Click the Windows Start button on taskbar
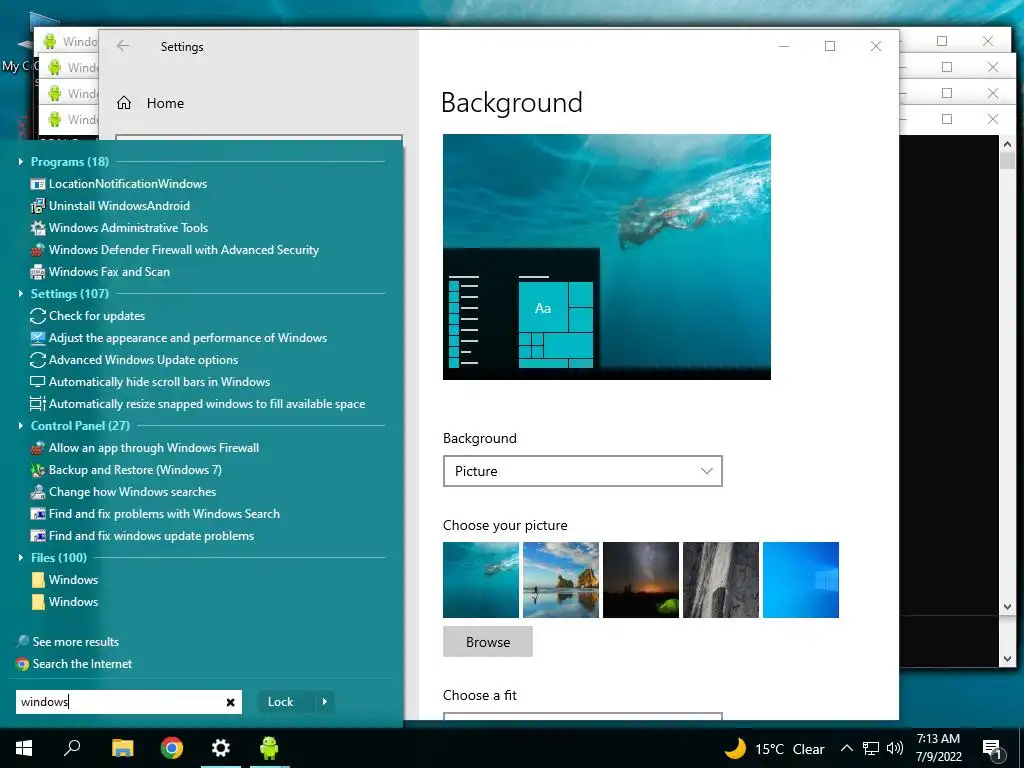This screenshot has width=1024, height=768. (x=24, y=748)
